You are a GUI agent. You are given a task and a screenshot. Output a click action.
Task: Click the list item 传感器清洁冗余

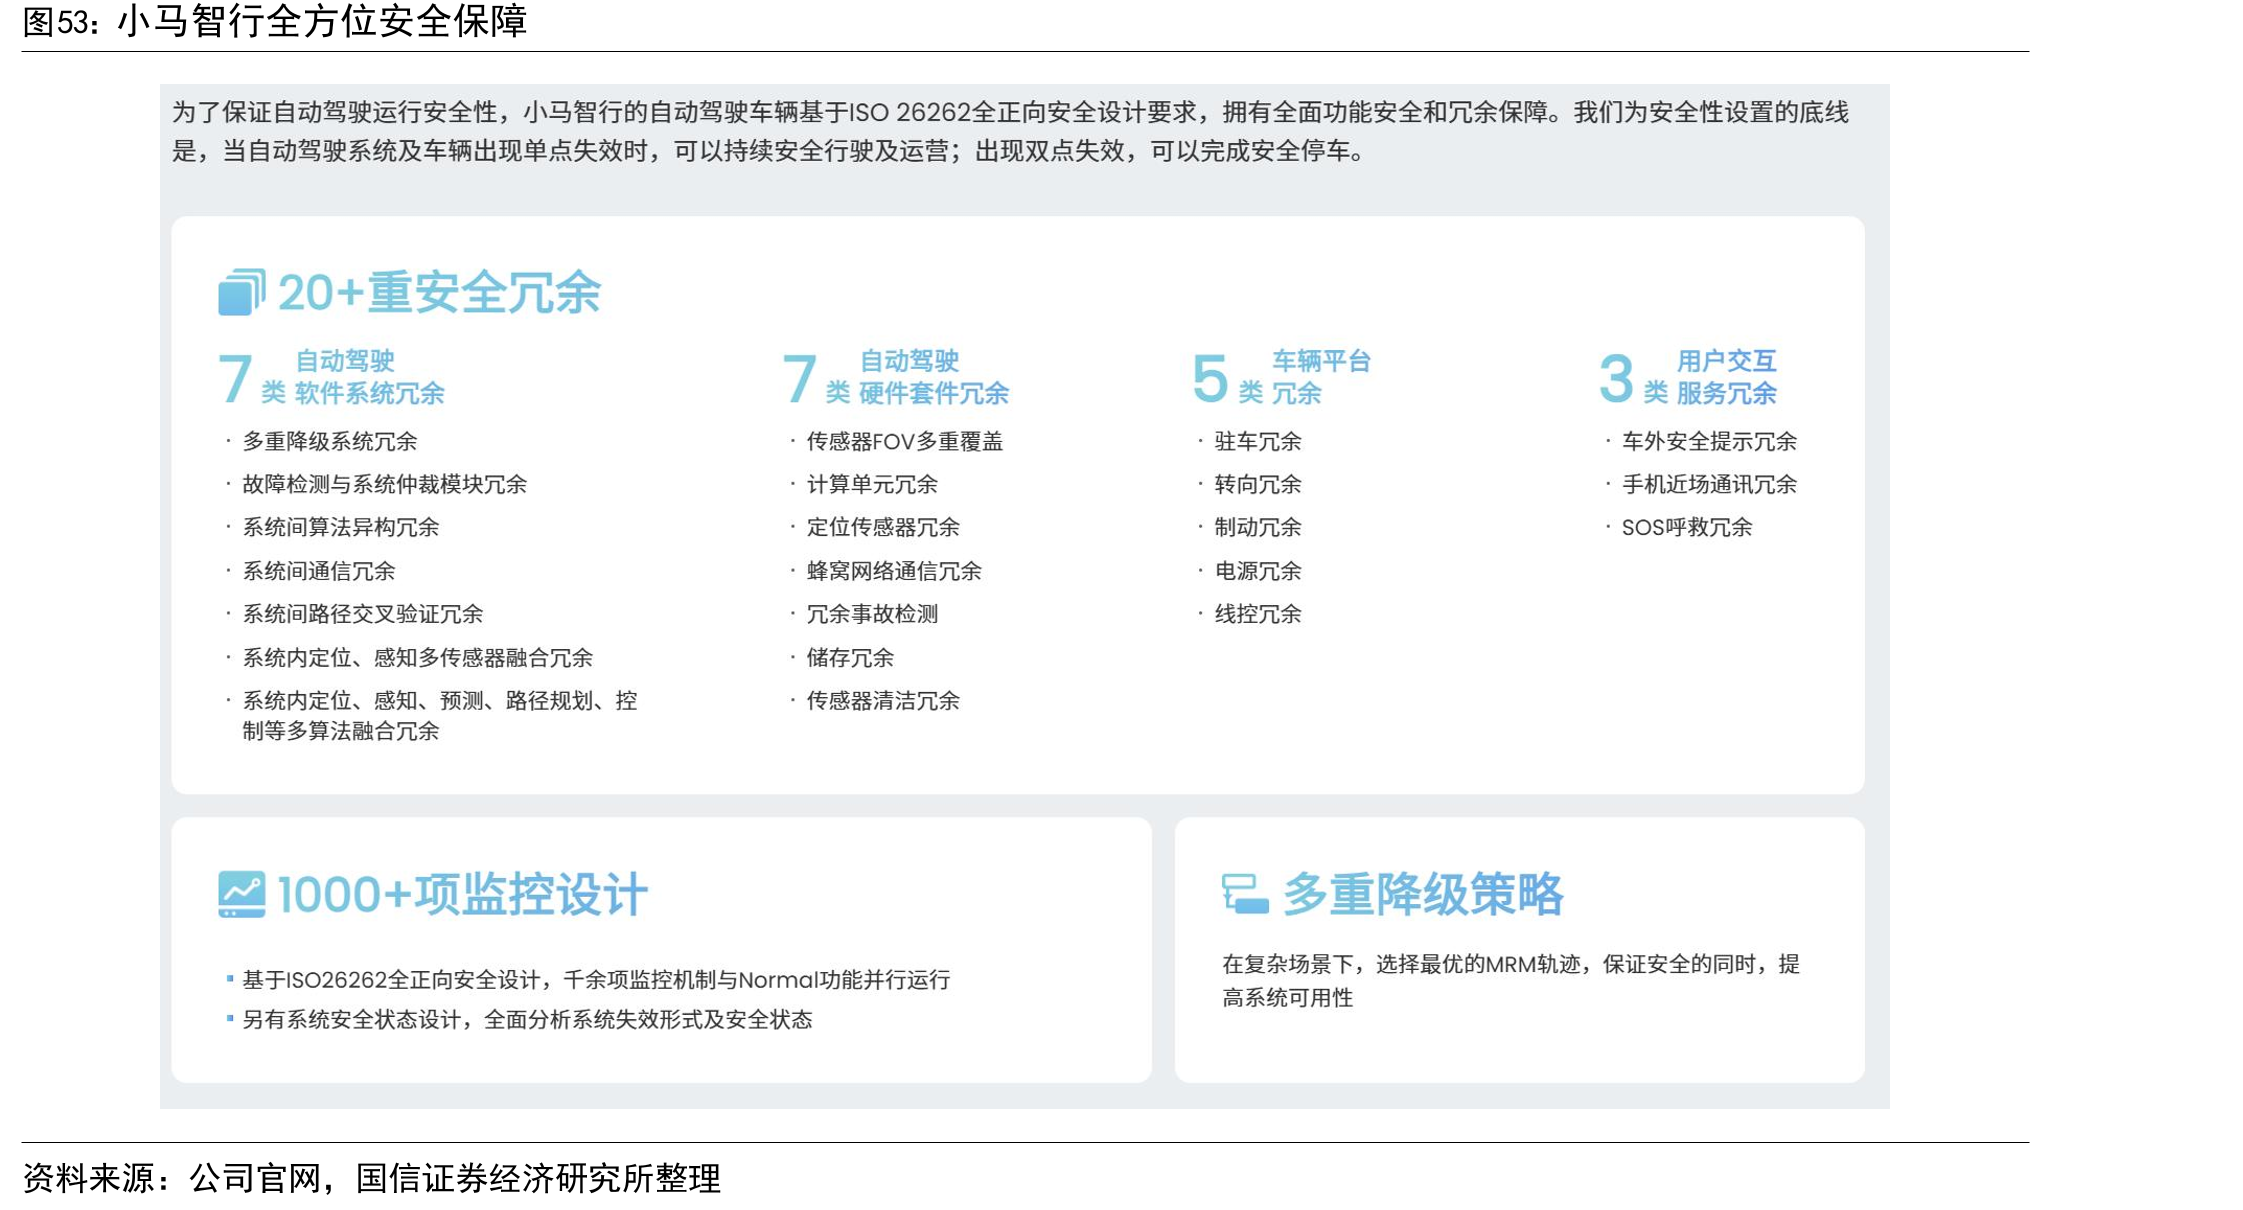point(883,701)
